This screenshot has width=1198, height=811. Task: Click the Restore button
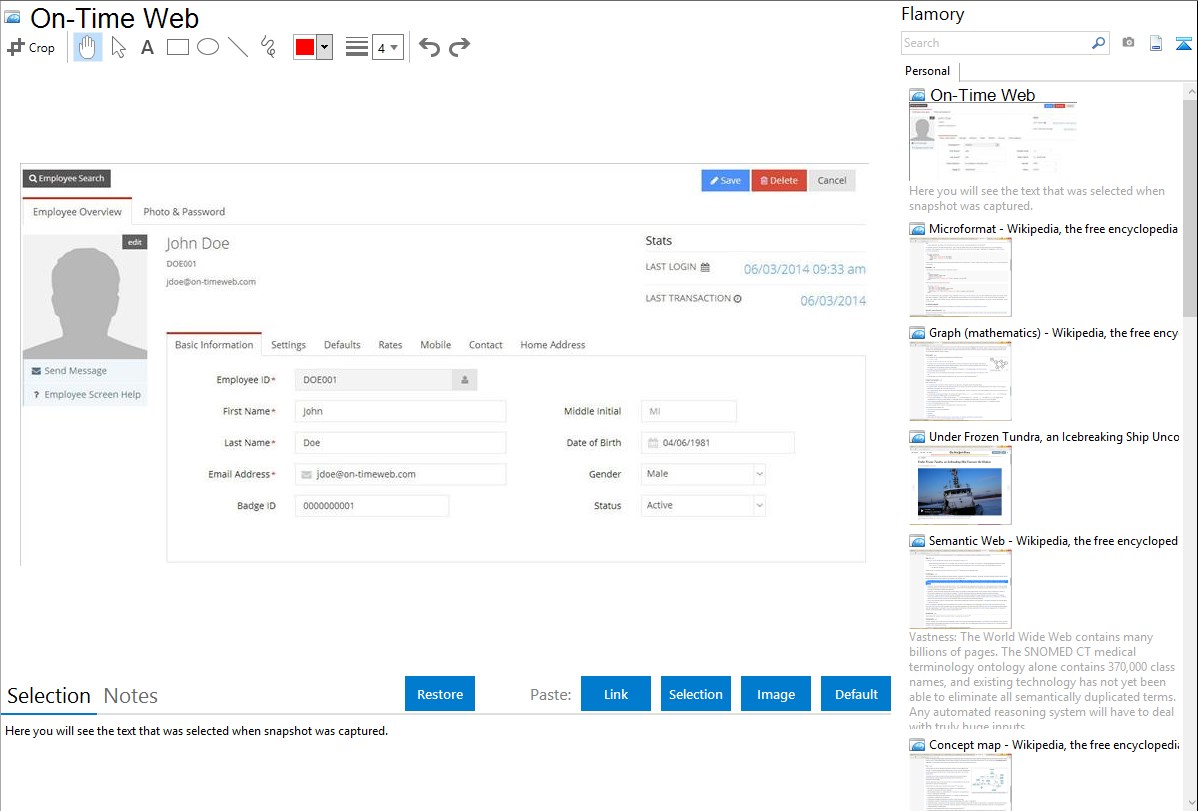[440, 694]
